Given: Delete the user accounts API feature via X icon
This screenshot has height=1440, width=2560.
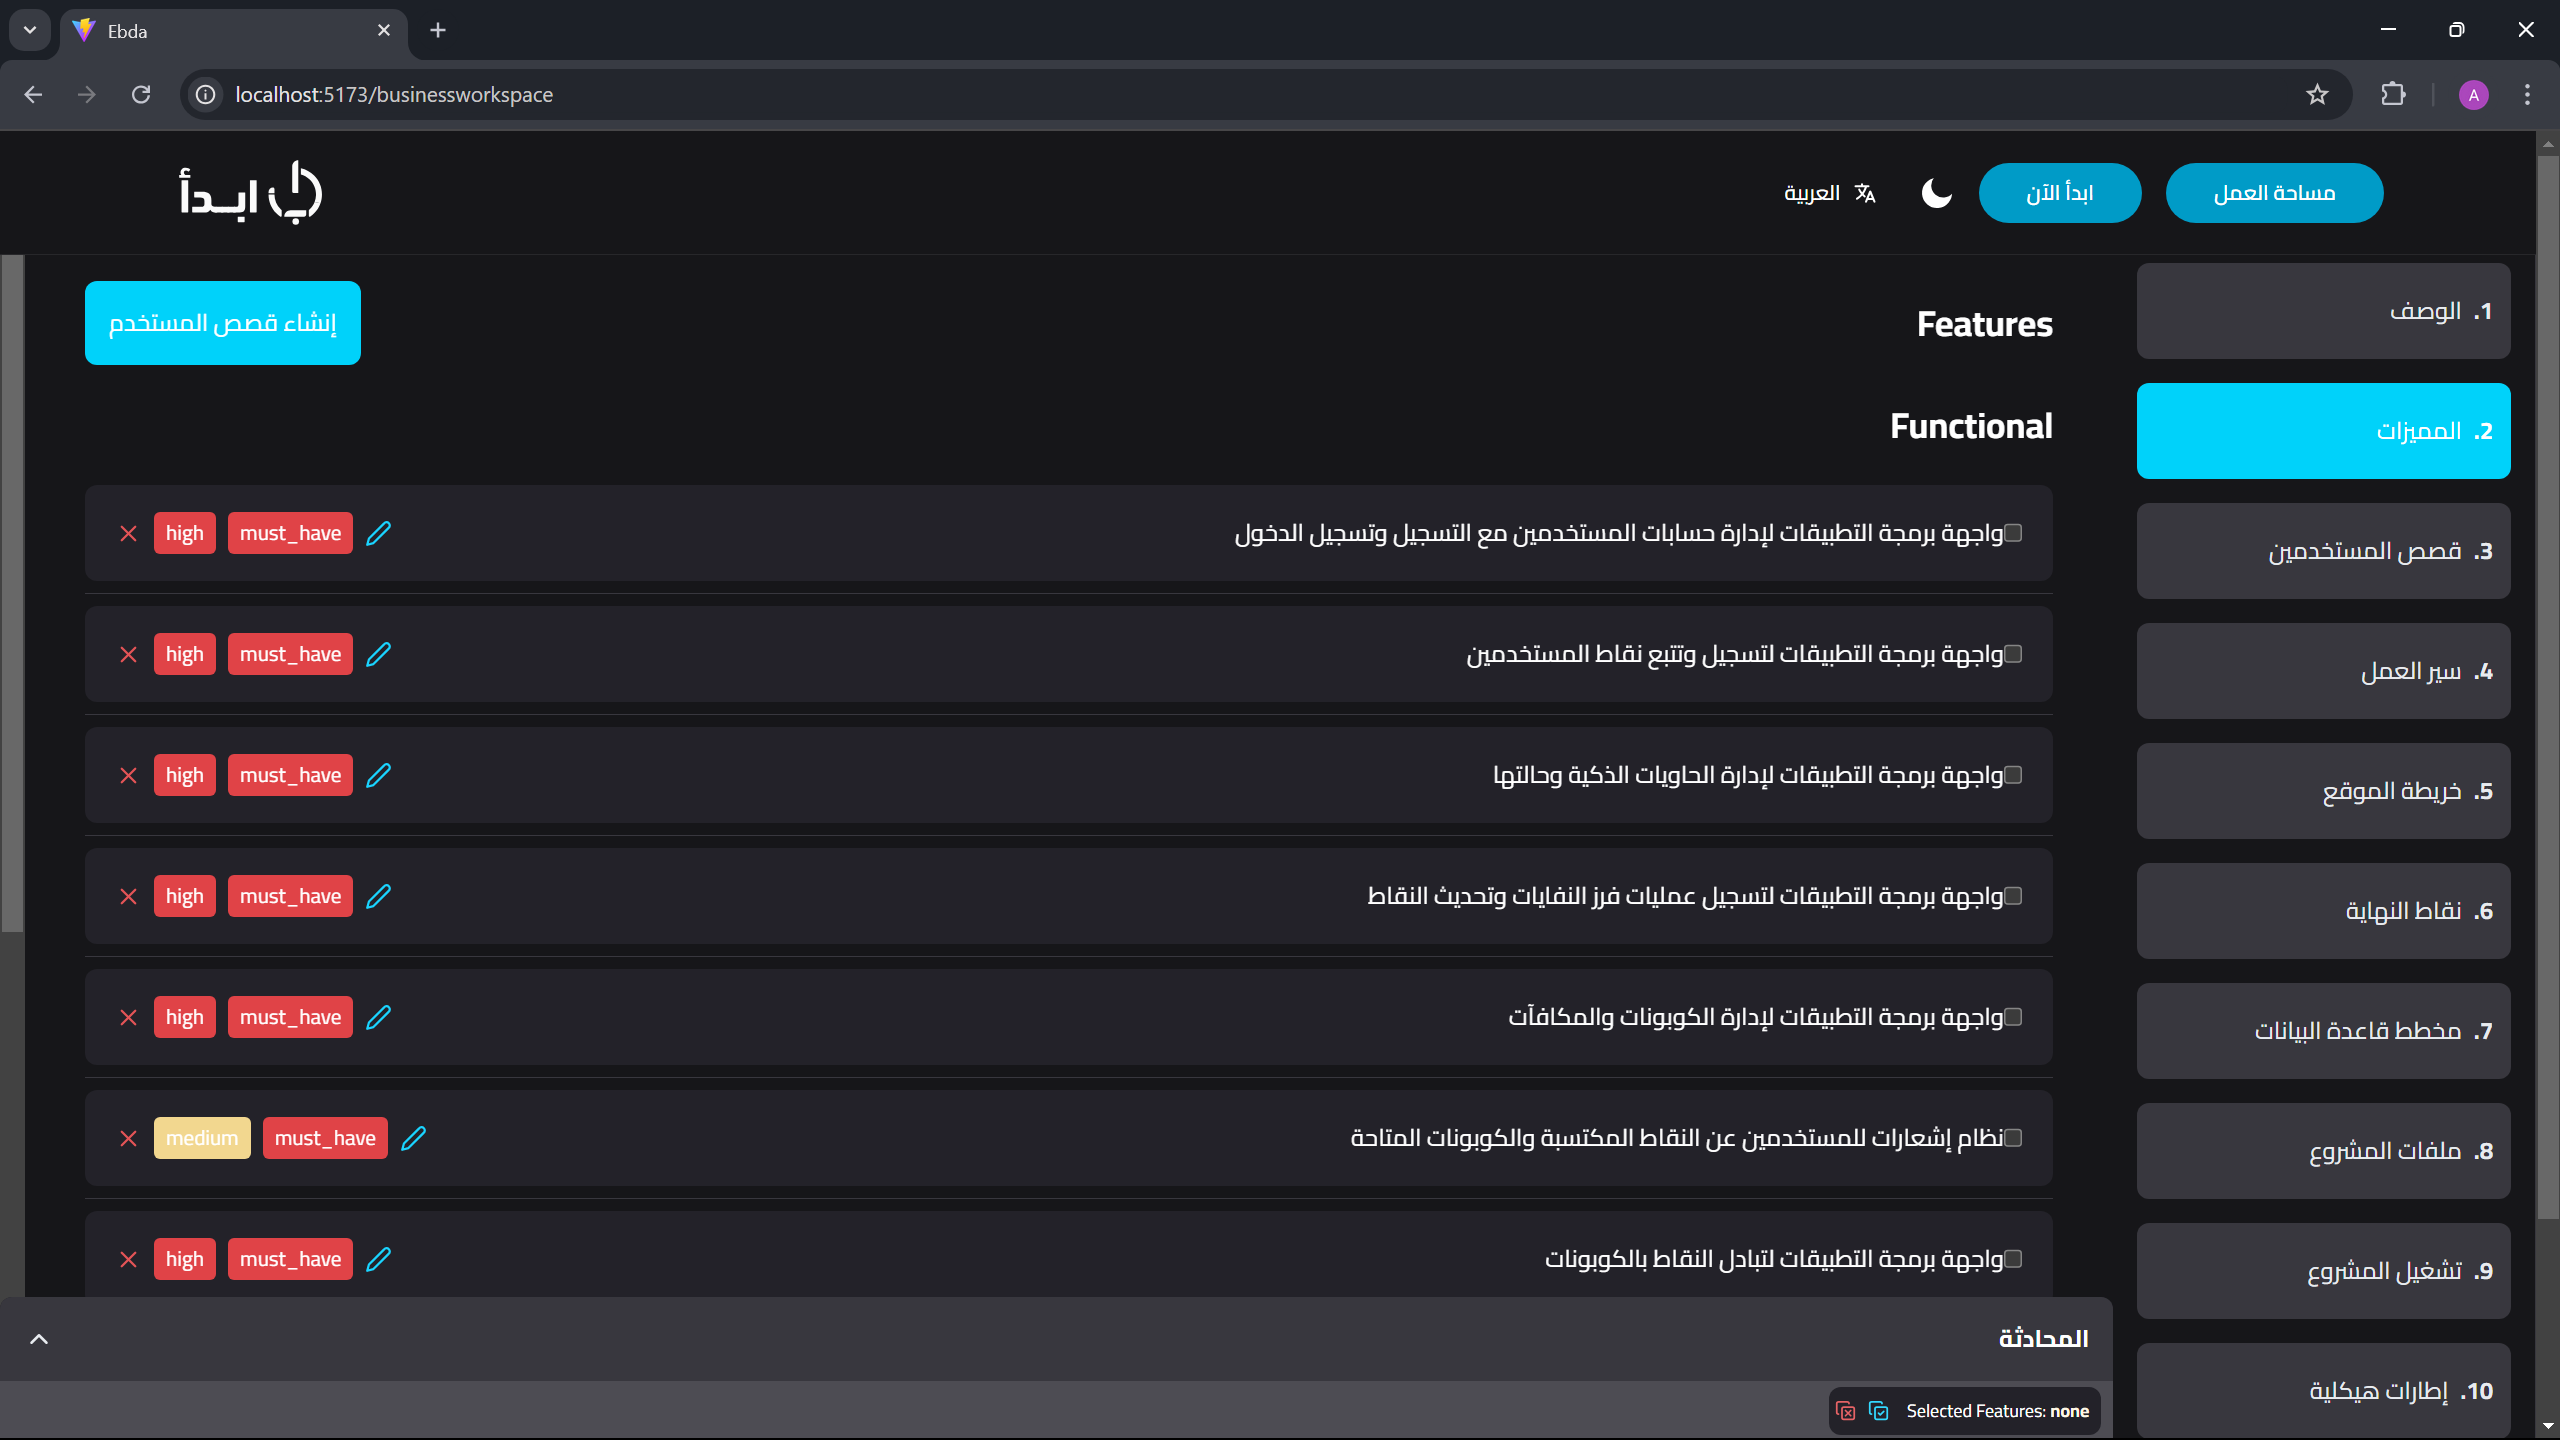Looking at the screenshot, I should [x=128, y=533].
